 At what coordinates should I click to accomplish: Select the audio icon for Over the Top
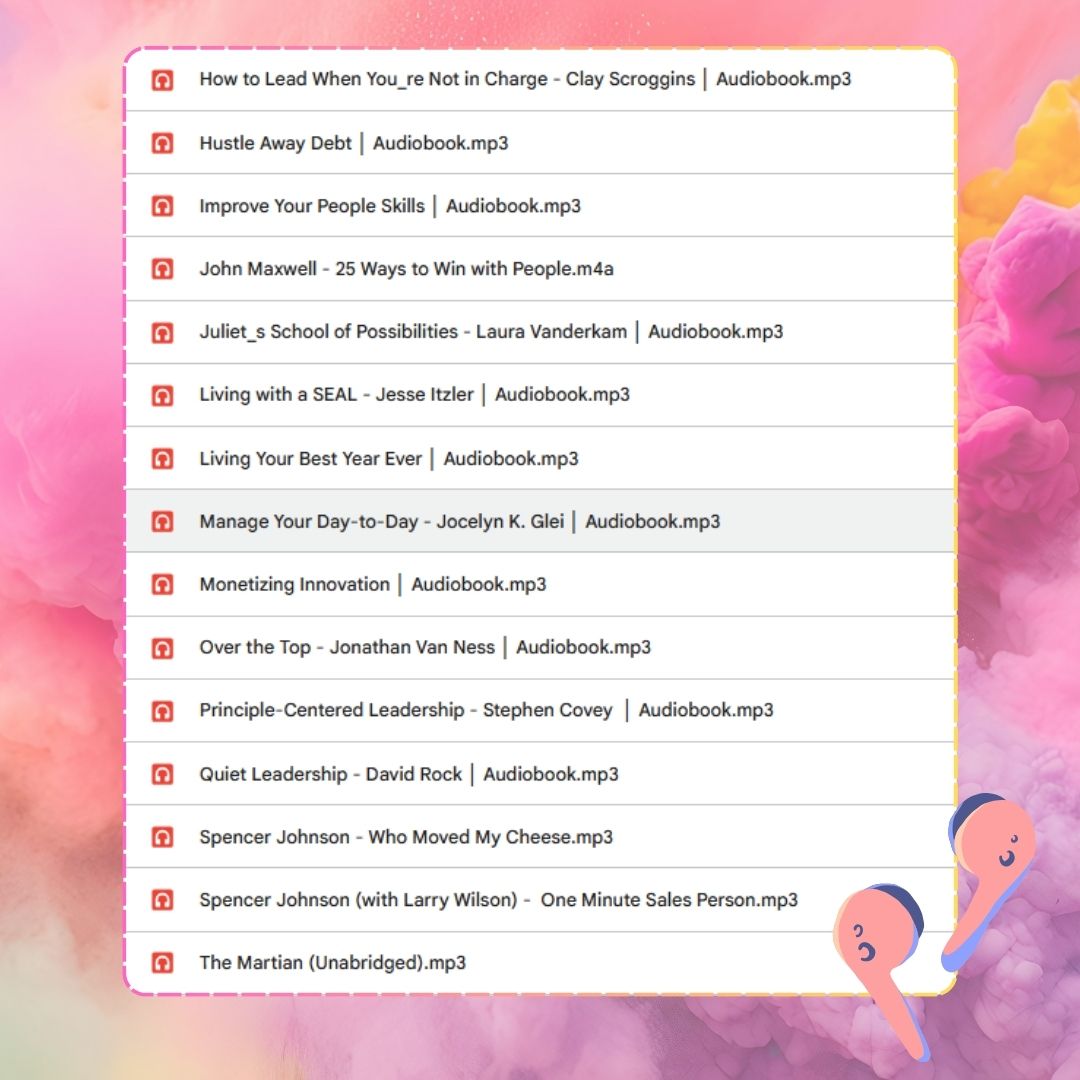[x=162, y=648]
